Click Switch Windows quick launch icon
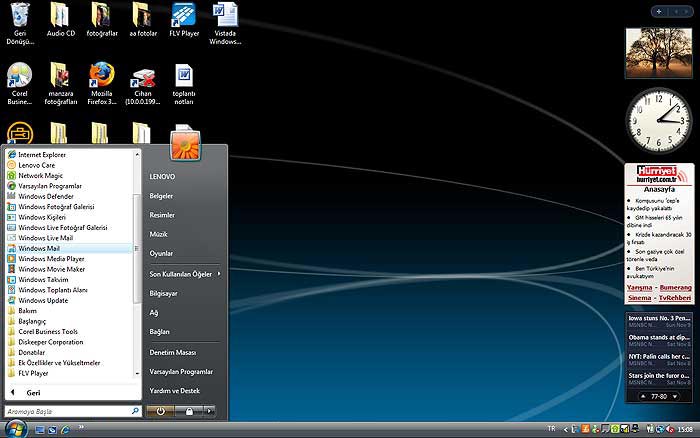 53,430
